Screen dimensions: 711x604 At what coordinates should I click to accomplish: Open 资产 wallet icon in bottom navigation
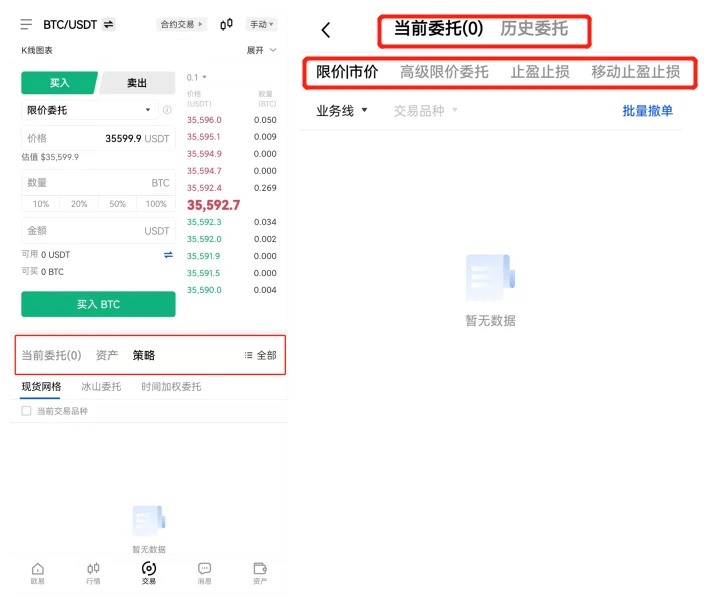point(260,572)
